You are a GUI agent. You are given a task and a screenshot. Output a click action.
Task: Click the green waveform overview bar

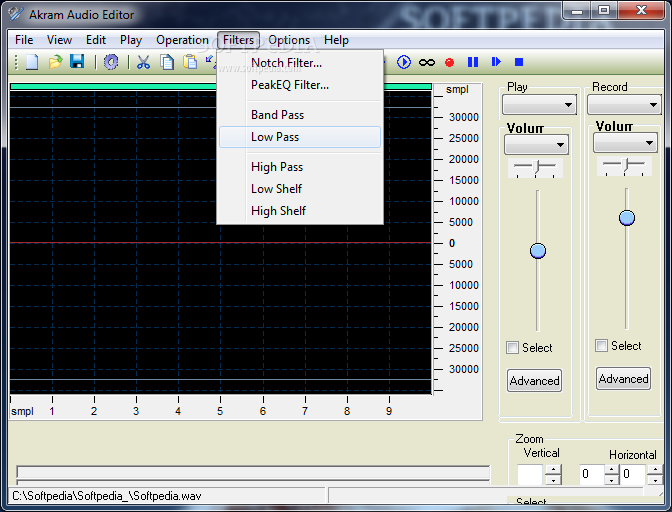click(x=114, y=87)
